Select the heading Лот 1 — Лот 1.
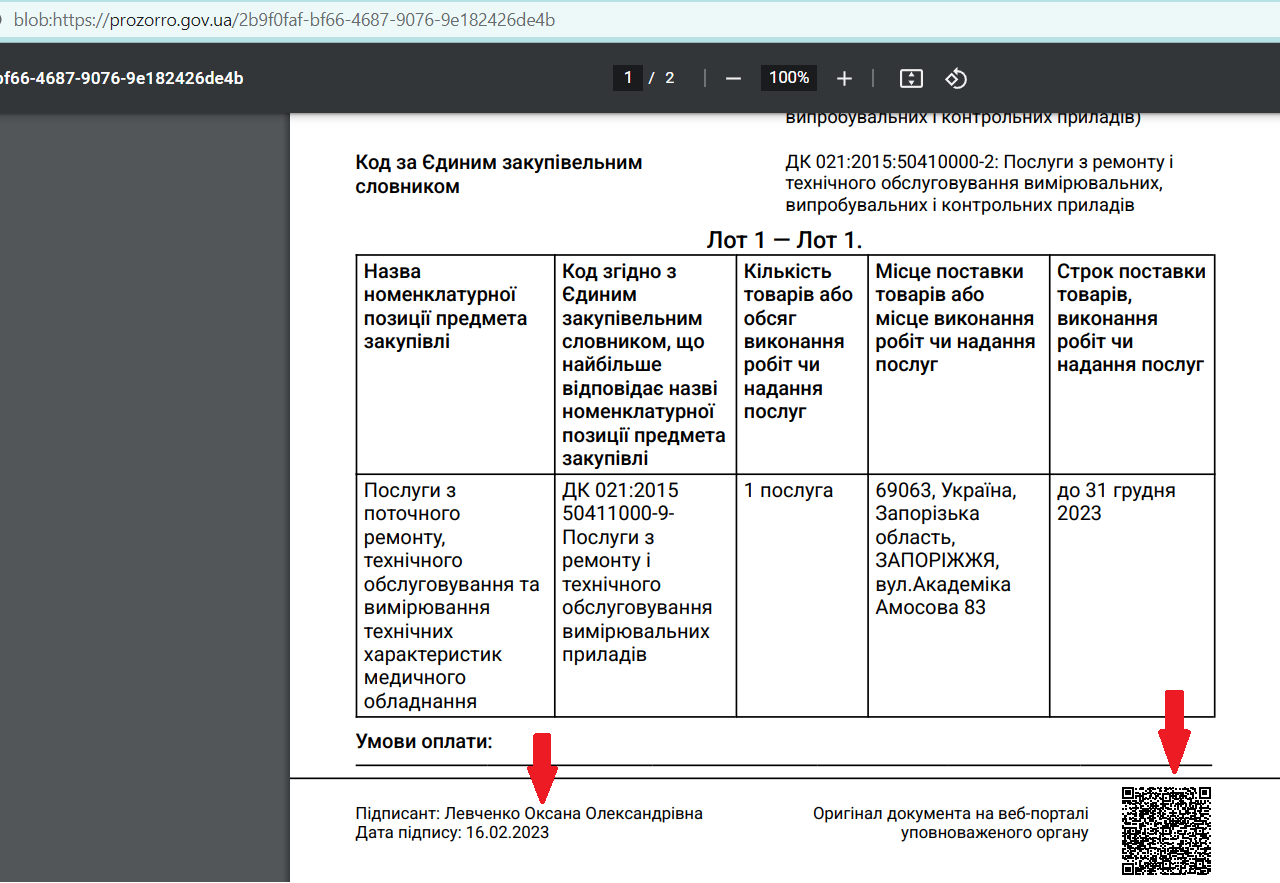The image size is (1280, 883). click(784, 240)
